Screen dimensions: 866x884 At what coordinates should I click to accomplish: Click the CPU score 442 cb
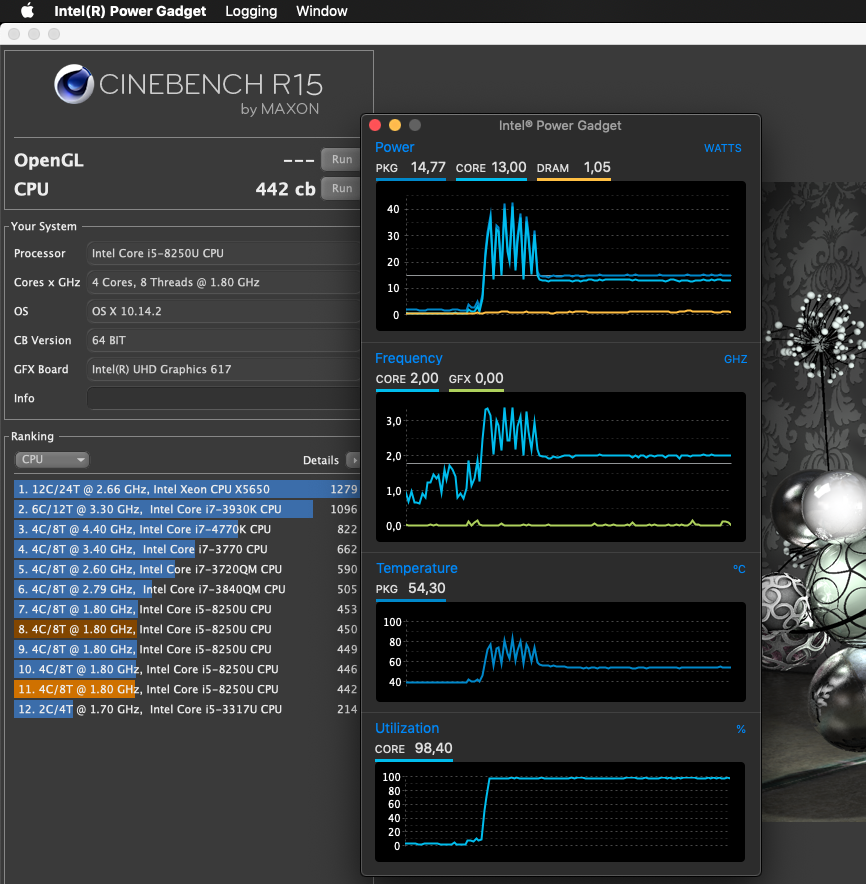tap(285, 189)
